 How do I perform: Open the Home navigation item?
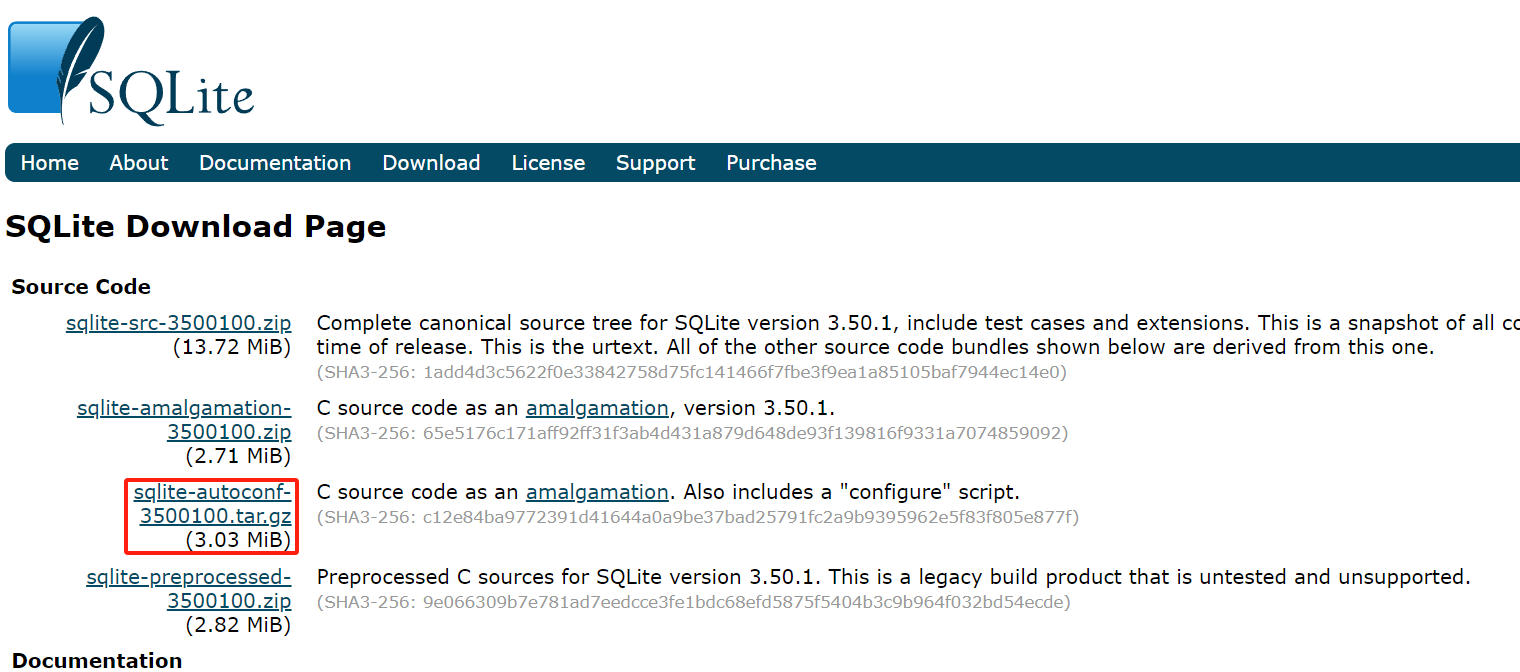point(49,162)
